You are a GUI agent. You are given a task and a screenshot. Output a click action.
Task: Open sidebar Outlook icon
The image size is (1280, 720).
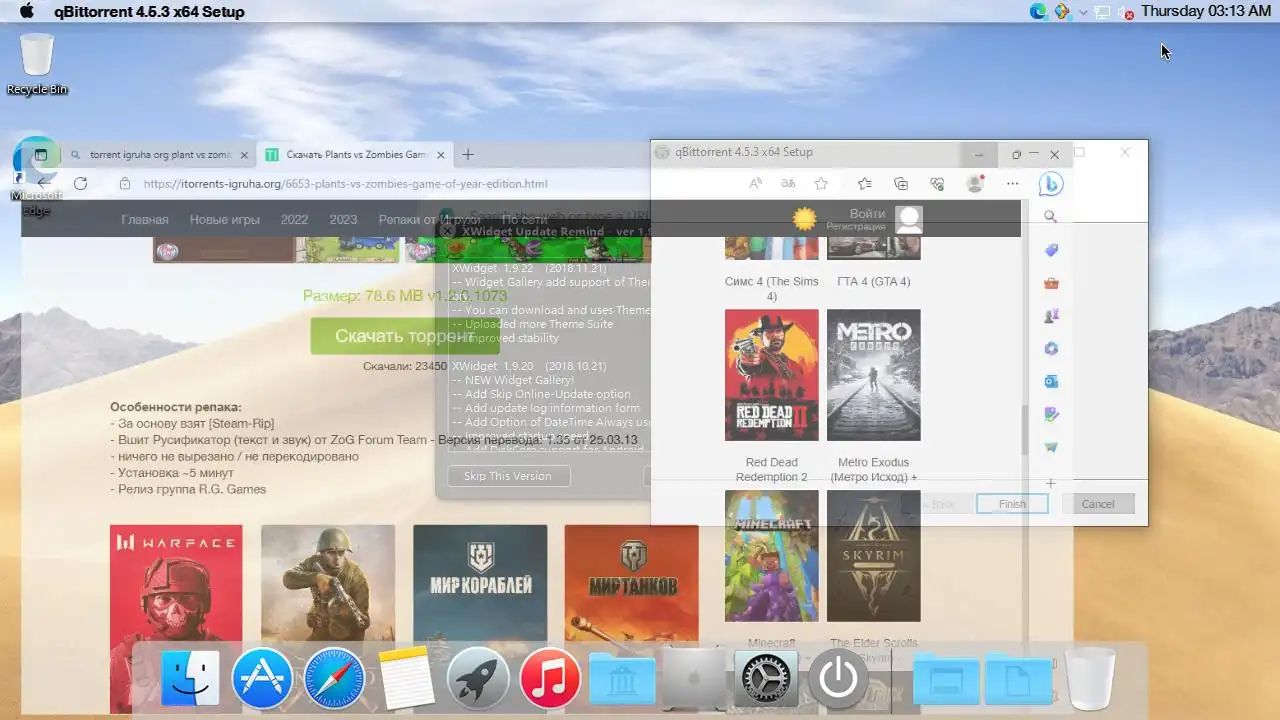coord(1050,381)
